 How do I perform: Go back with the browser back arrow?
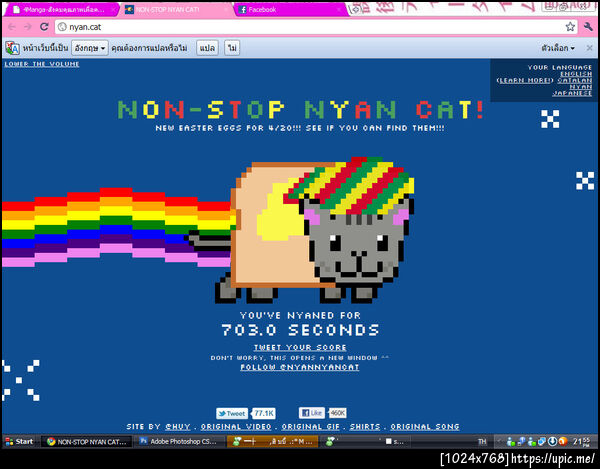click(x=11, y=27)
